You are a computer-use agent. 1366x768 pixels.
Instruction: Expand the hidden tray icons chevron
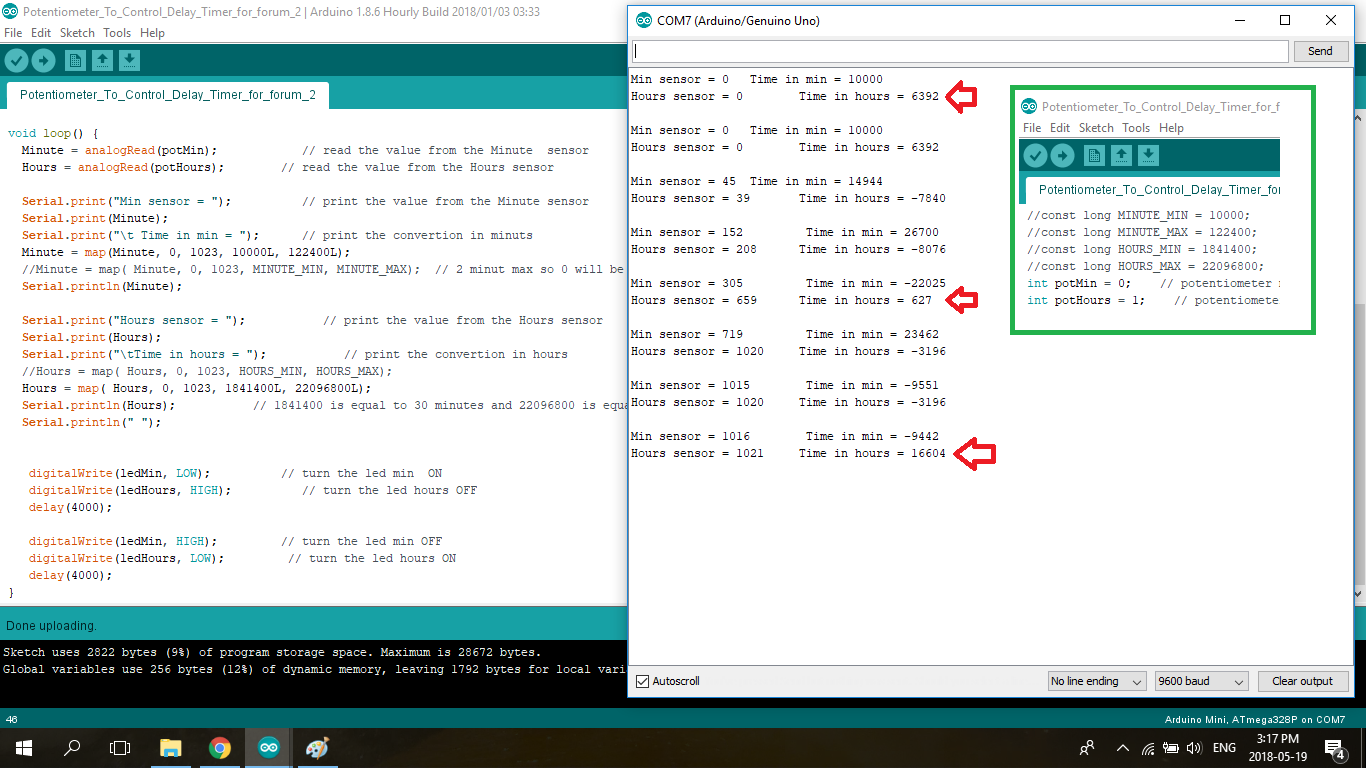coord(1123,748)
